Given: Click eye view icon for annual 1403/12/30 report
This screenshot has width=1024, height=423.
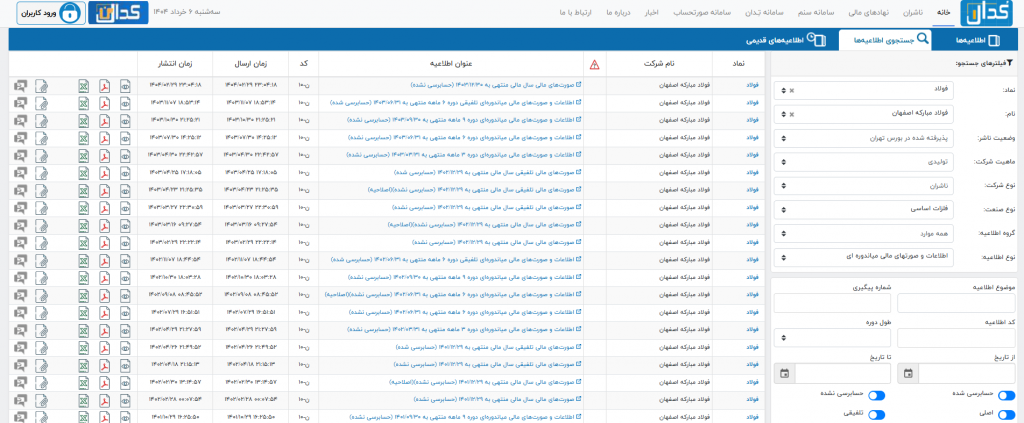Looking at the screenshot, I should [125, 86].
